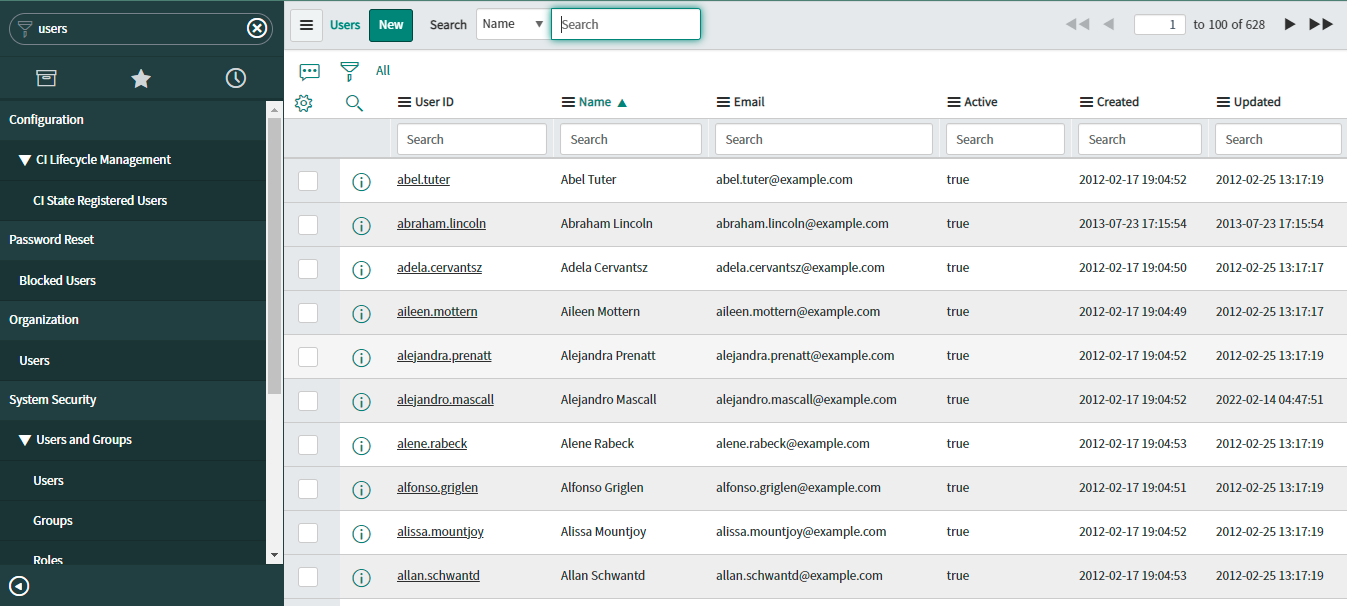This screenshot has width=1347, height=606.
Task: Open the list controls hamburger menu
Action: pos(307,25)
